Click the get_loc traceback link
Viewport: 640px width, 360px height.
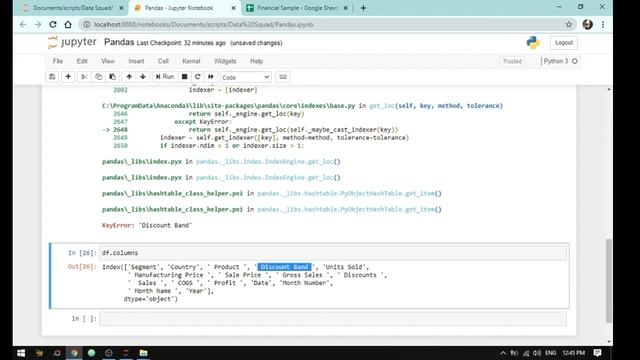pyautogui.click(x=382, y=106)
